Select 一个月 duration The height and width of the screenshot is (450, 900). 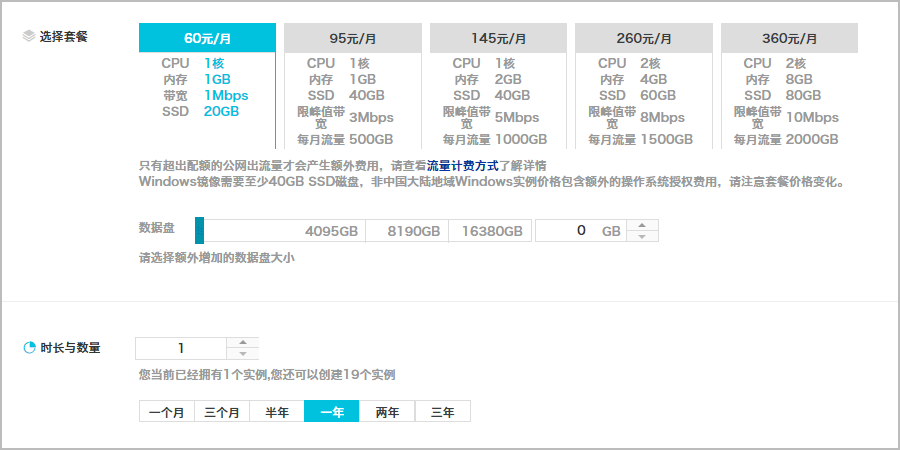coord(166,412)
